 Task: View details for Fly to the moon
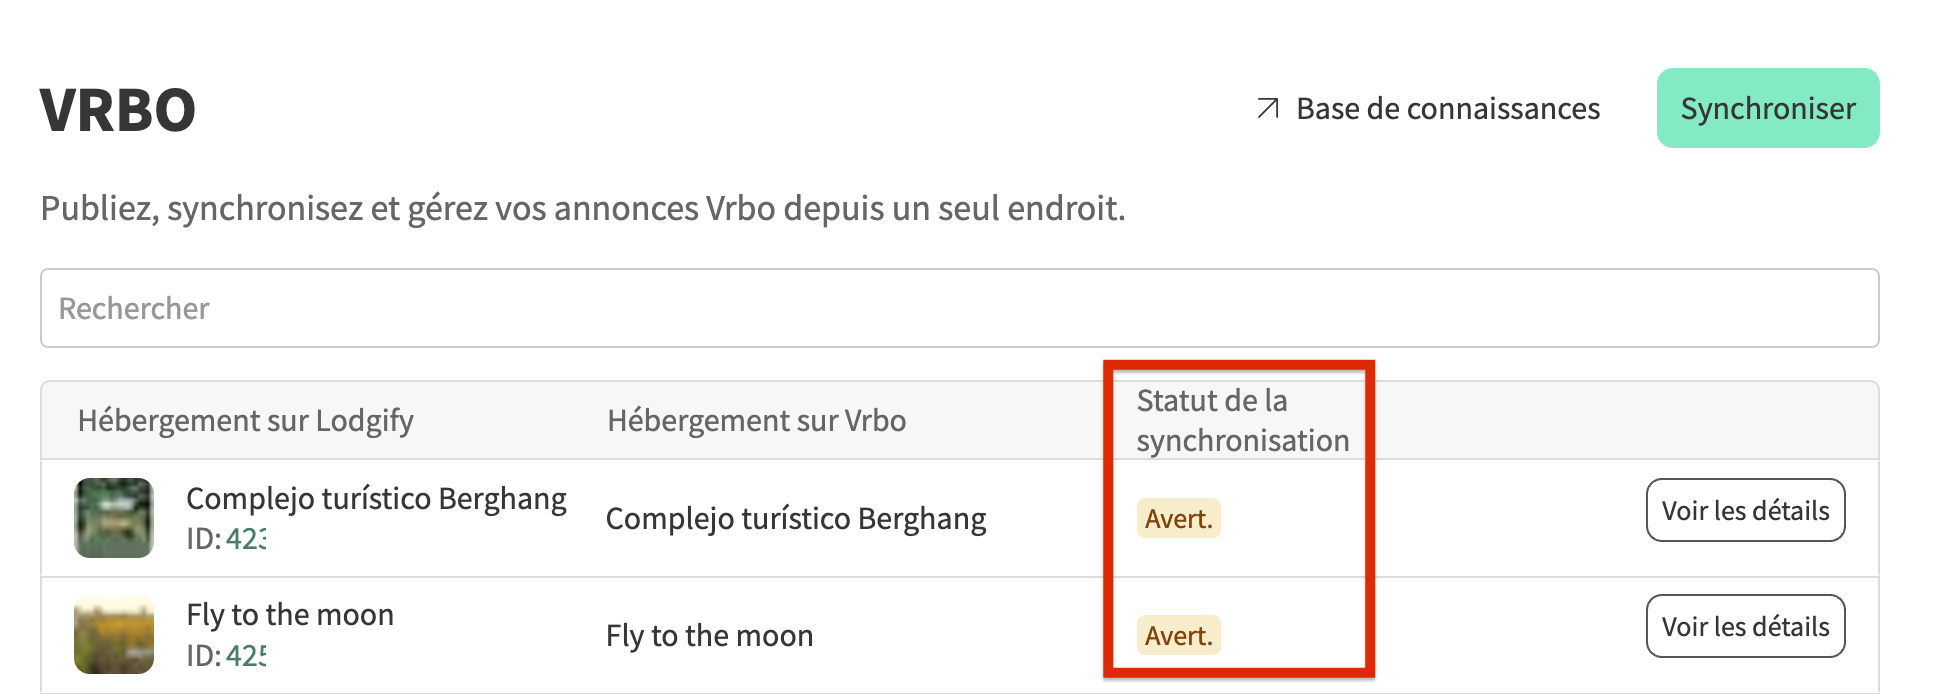1745,626
